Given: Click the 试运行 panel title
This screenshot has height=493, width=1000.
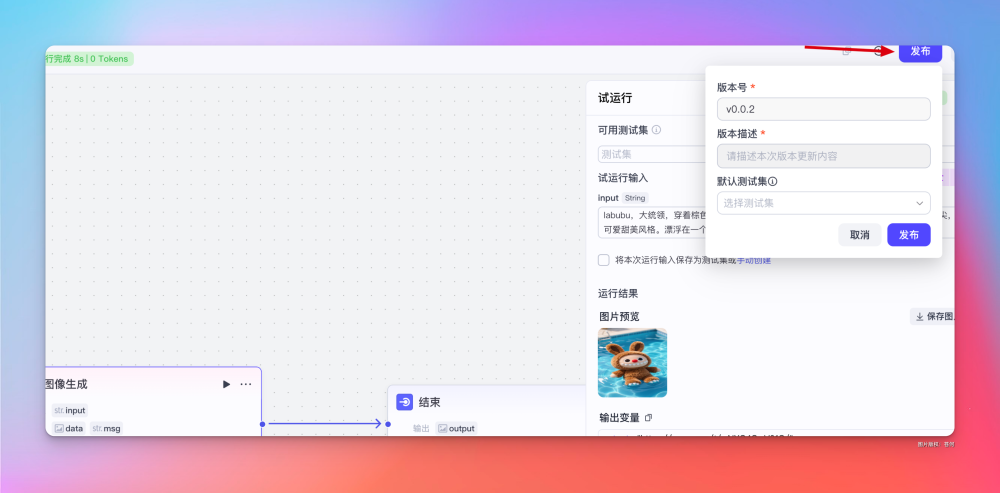Looking at the screenshot, I should pyautogui.click(x=615, y=98).
